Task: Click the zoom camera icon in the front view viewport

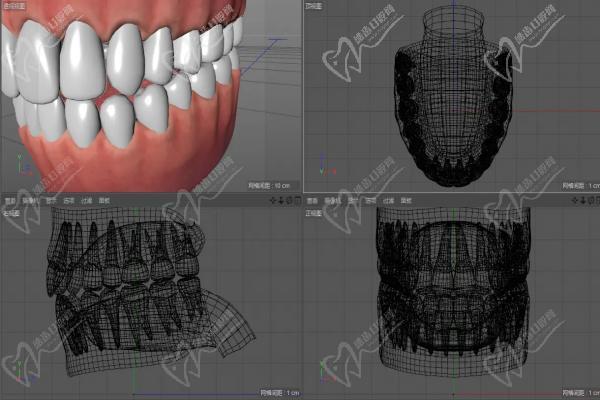Action: click(578, 200)
